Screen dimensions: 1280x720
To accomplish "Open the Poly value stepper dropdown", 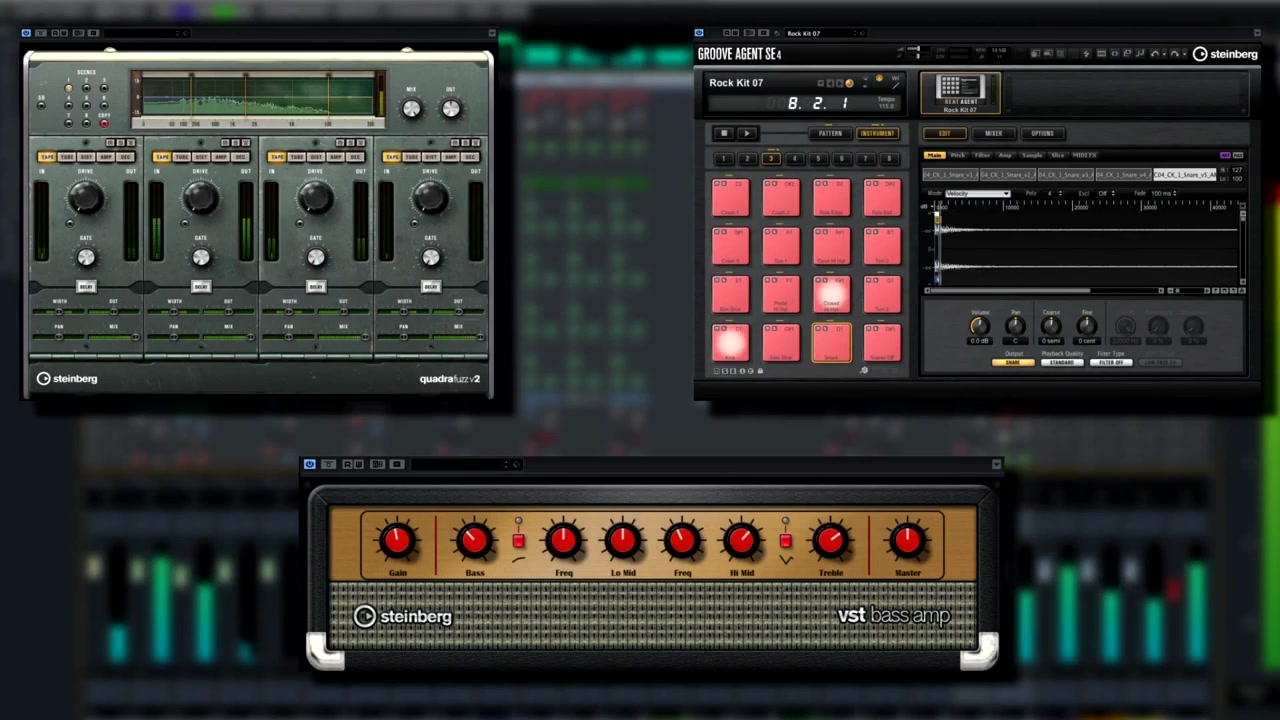I will click(1056, 194).
